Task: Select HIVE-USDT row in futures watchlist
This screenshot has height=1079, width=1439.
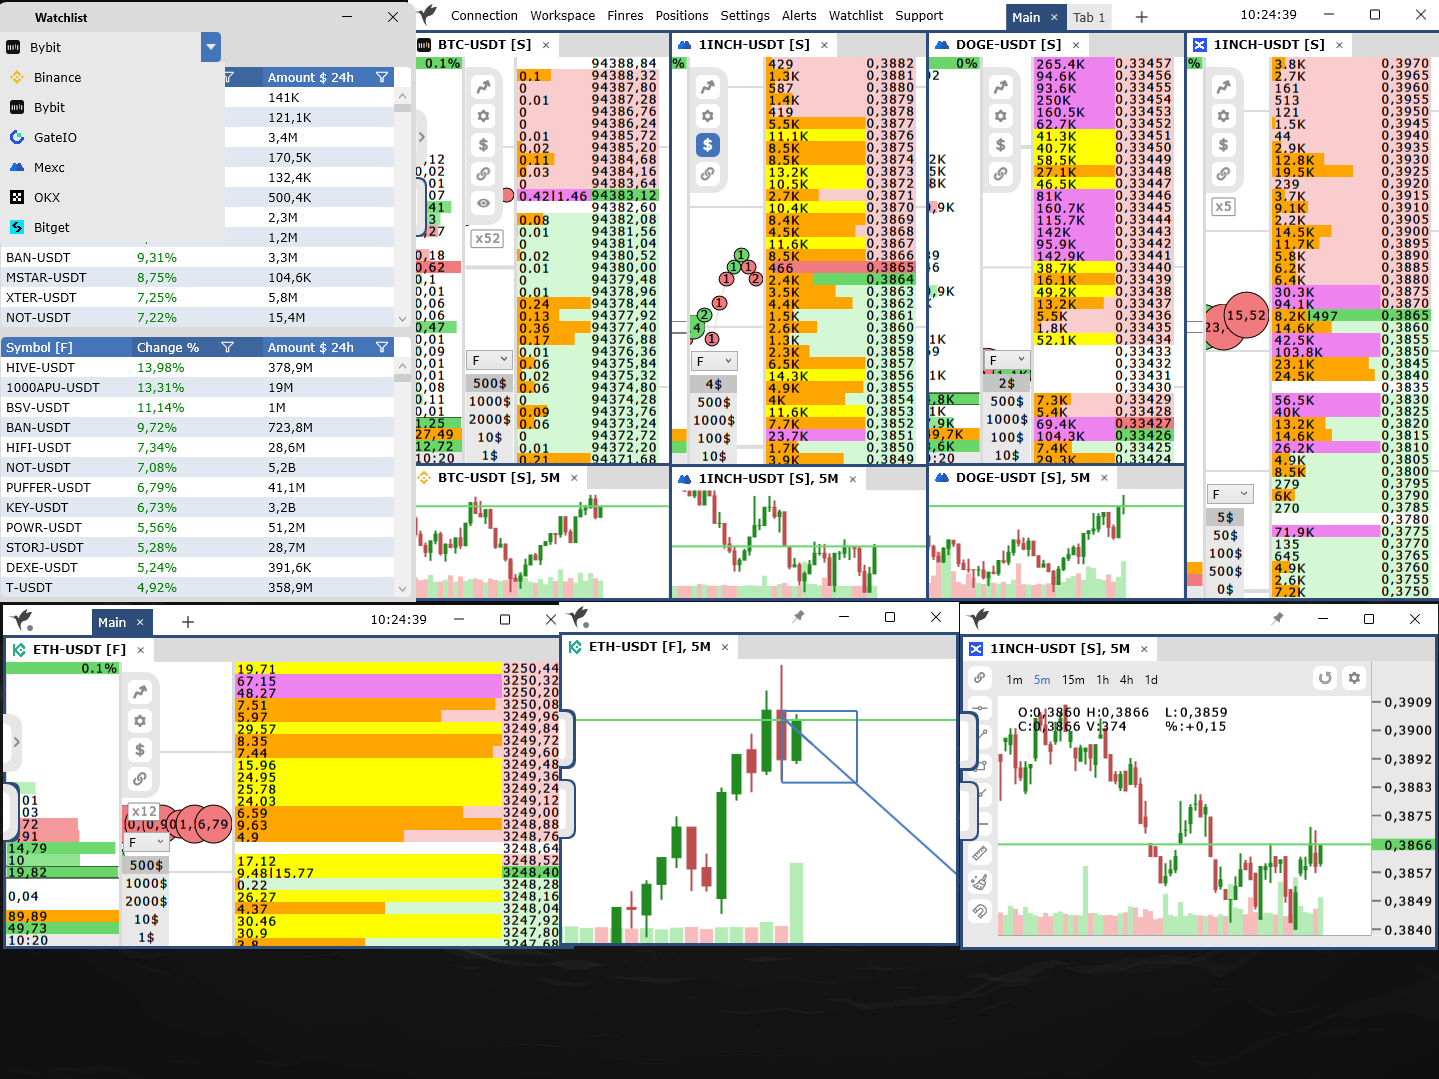Action: click(x=197, y=367)
